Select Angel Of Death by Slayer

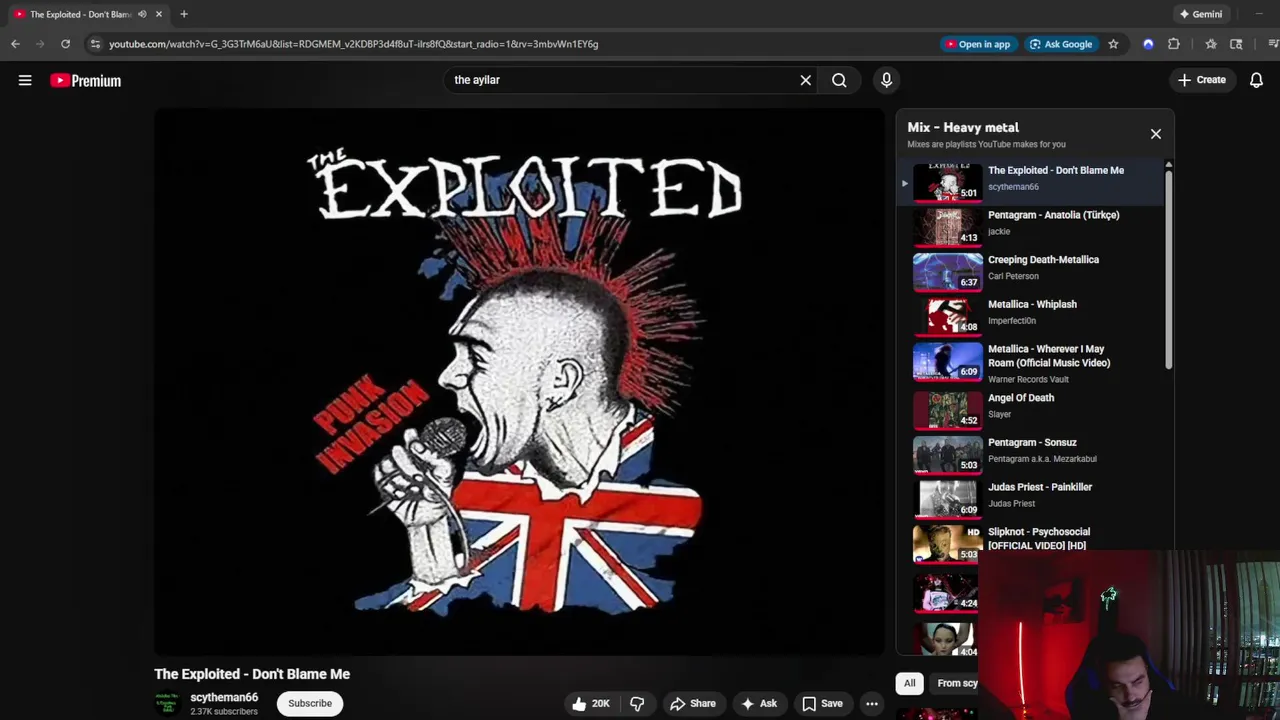pyautogui.click(x=1032, y=409)
